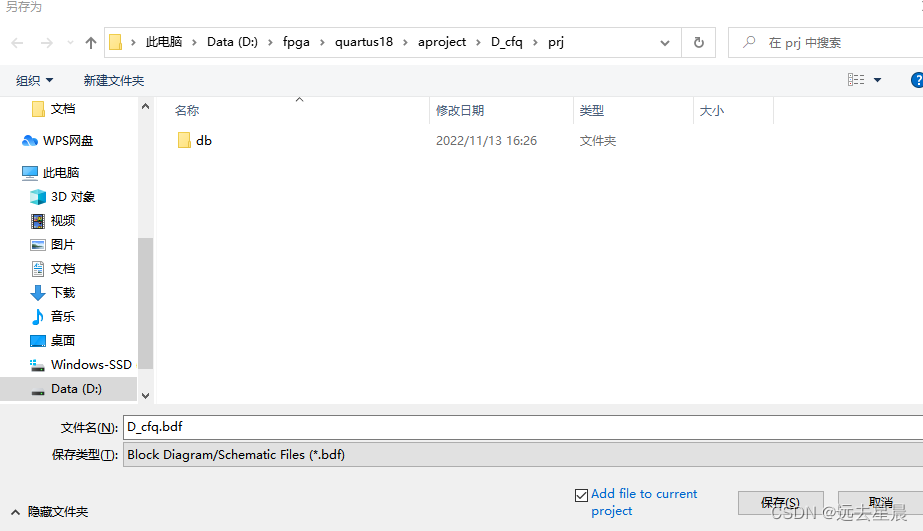This screenshot has width=923, height=531.
Task: Open 3D 对象 folder in sidebar
Action: [x=72, y=197]
